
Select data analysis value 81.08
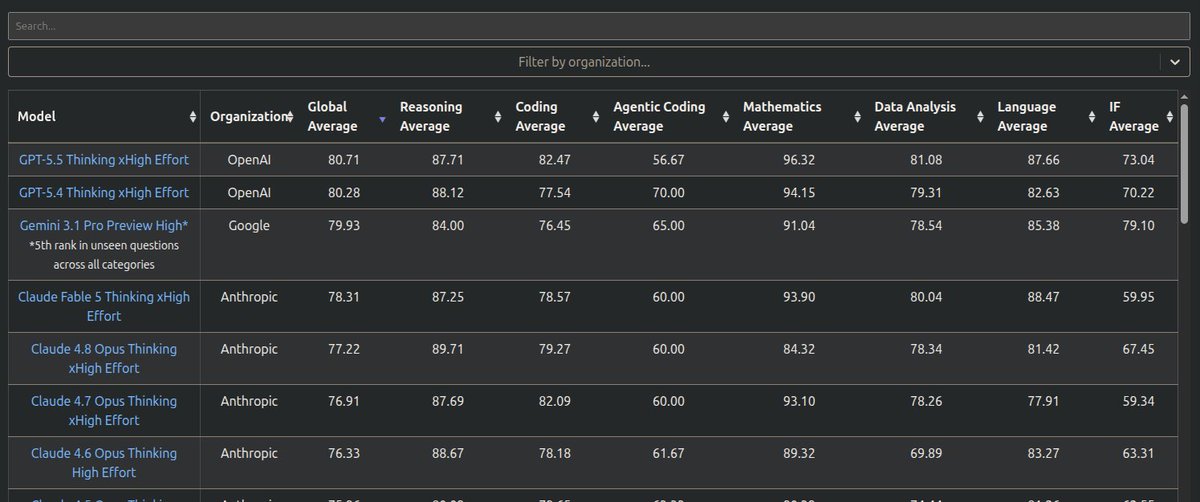[x=928, y=160]
